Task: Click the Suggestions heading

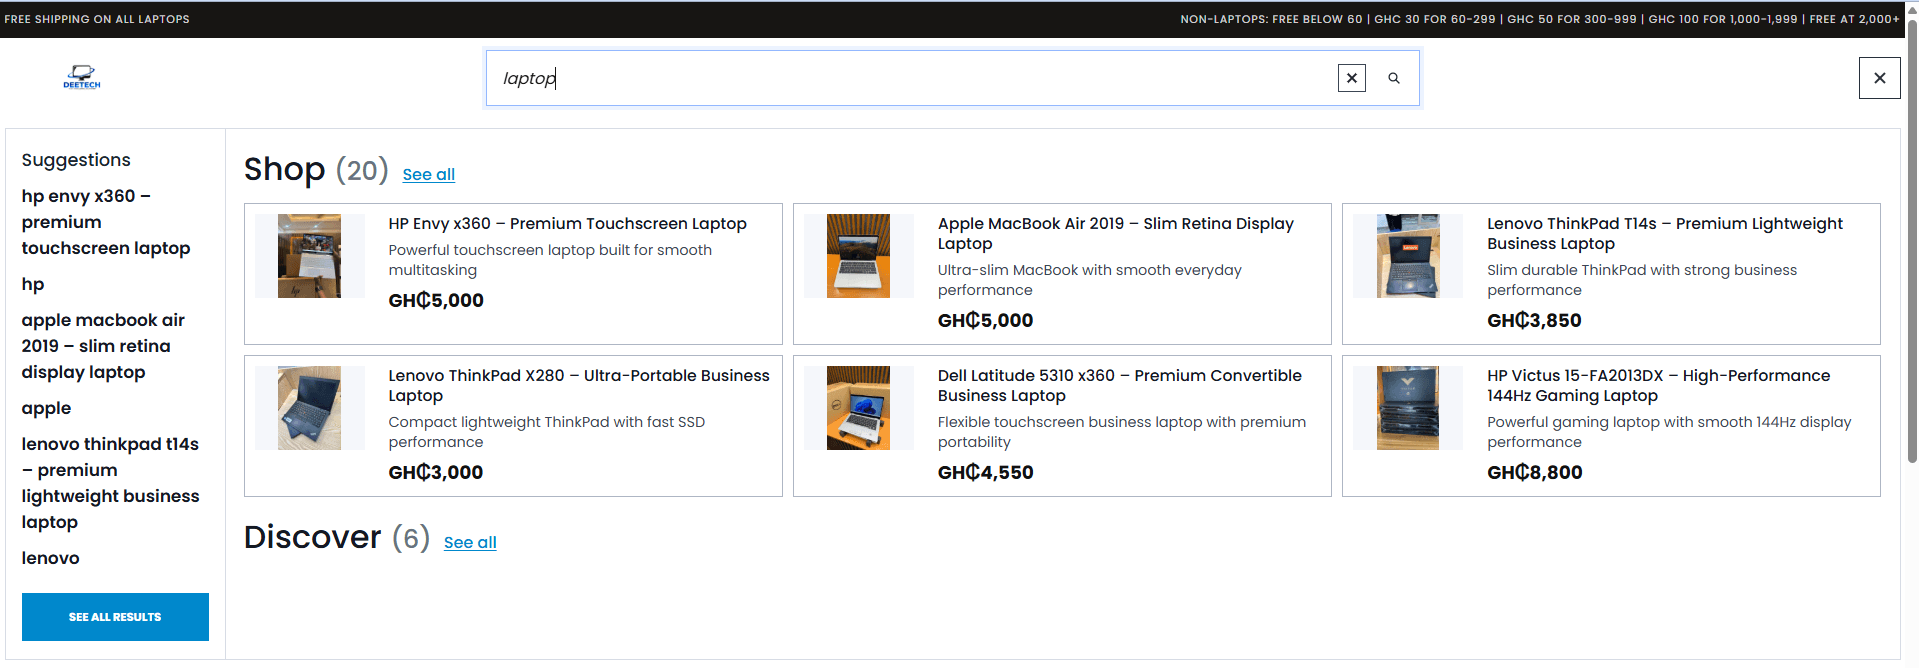Action: coord(76,160)
